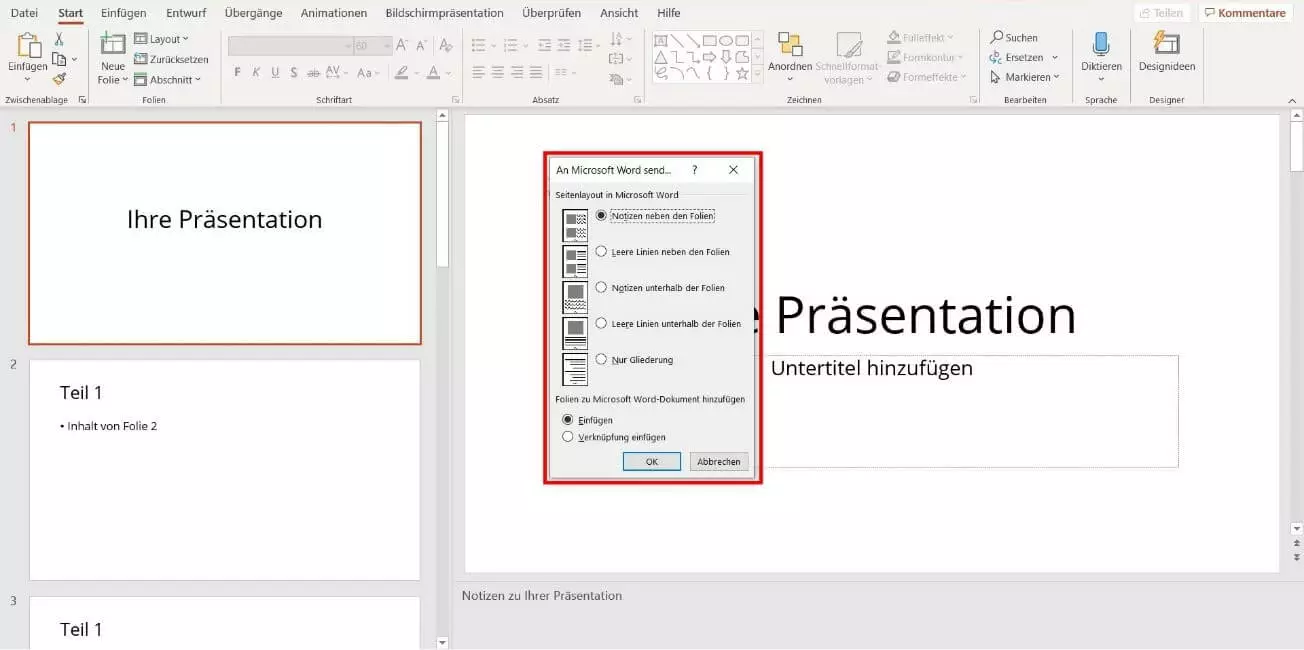
Task: Open the change case Aa dropdown
Action: [x=367, y=73]
